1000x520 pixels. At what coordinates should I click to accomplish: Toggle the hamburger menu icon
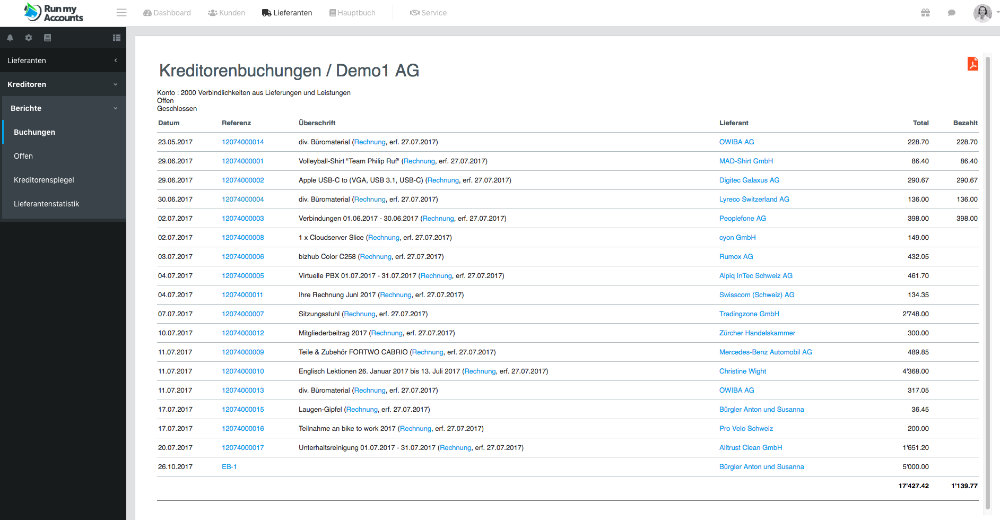click(121, 13)
